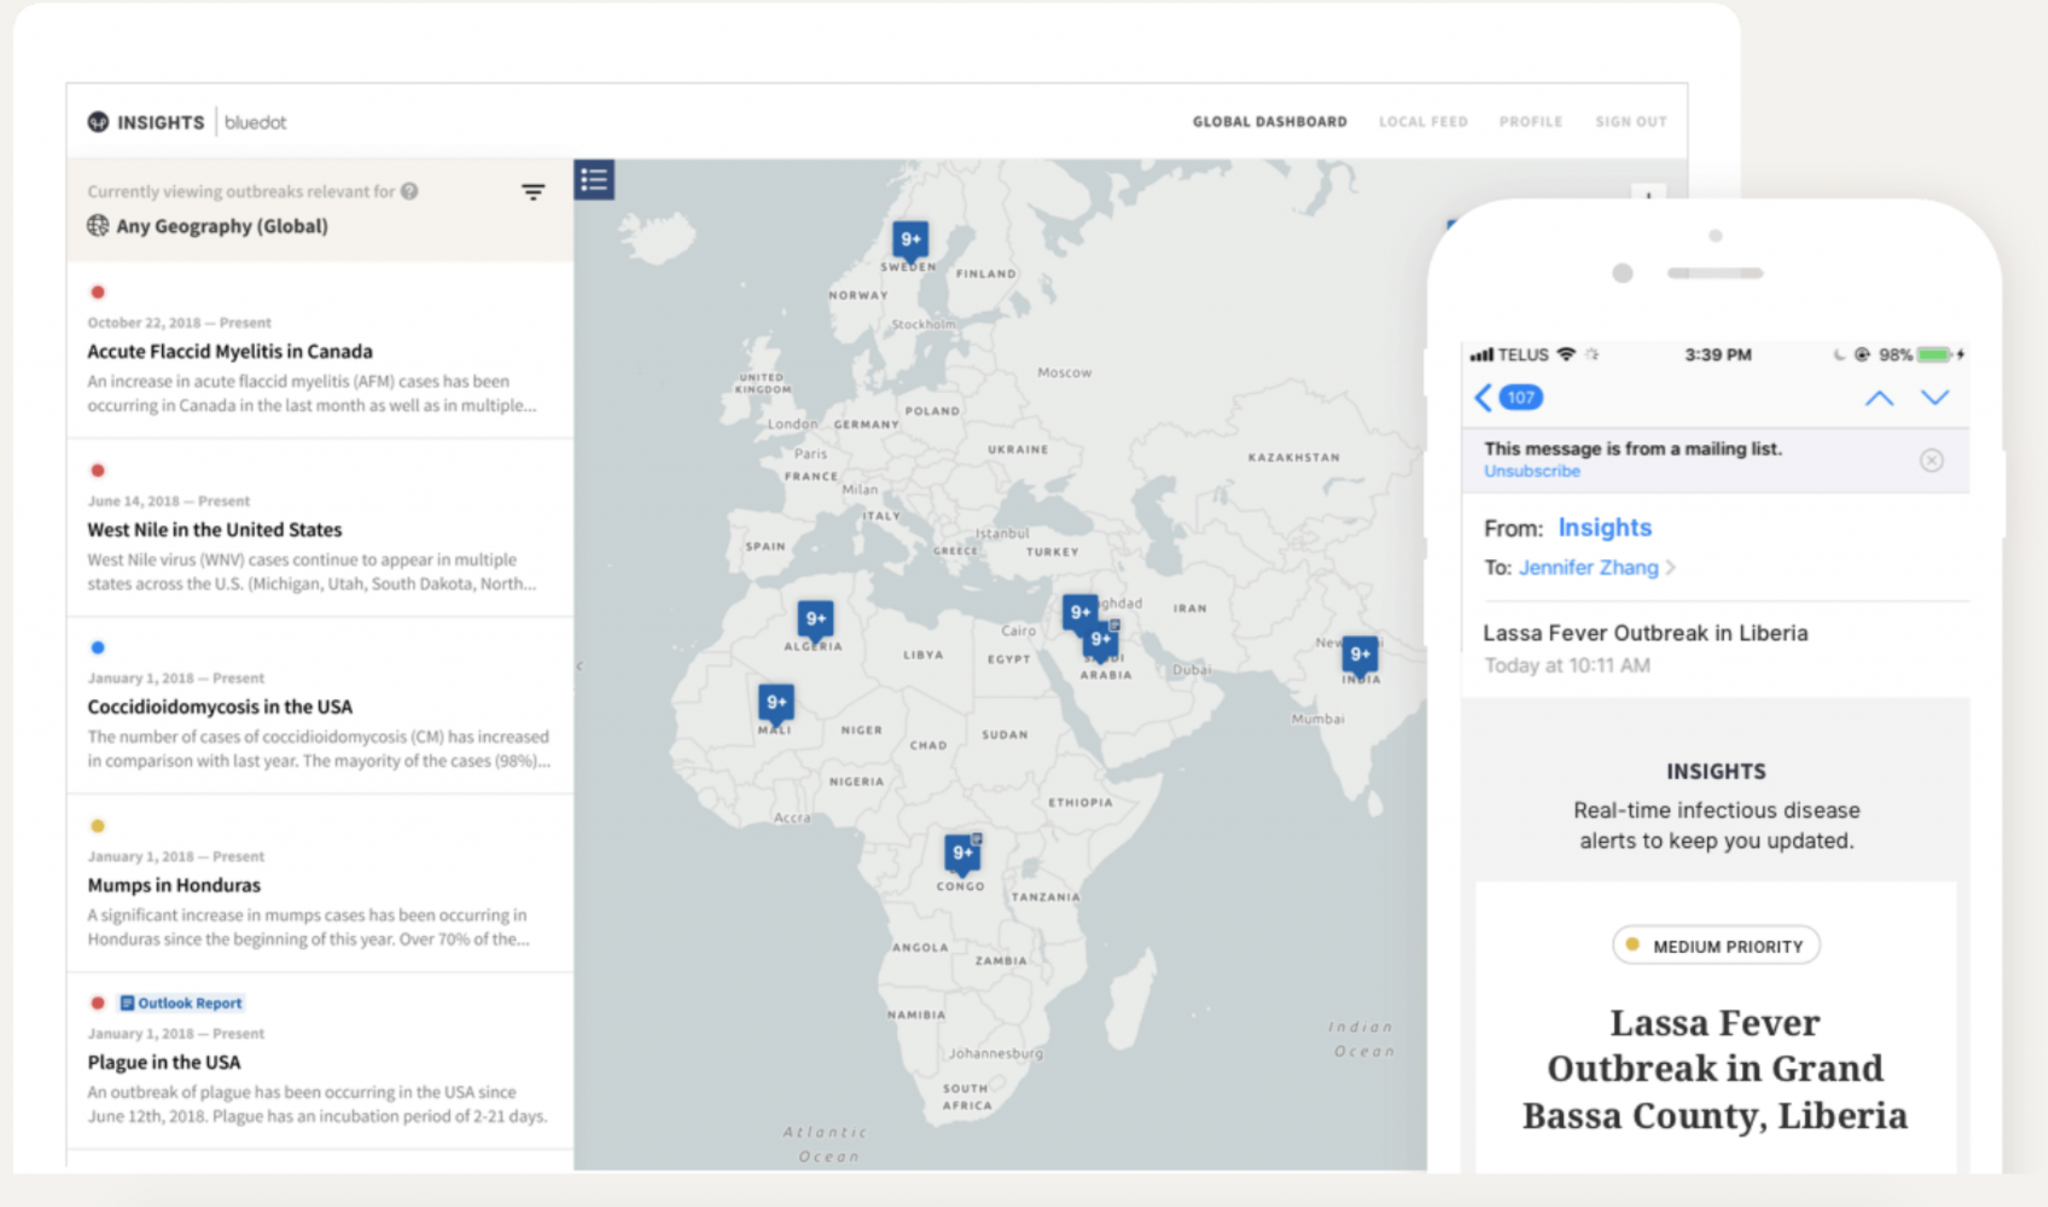Viewport: 2048px width, 1207px height.
Task: Show next email with down chevron
Action: (1935, 398)
